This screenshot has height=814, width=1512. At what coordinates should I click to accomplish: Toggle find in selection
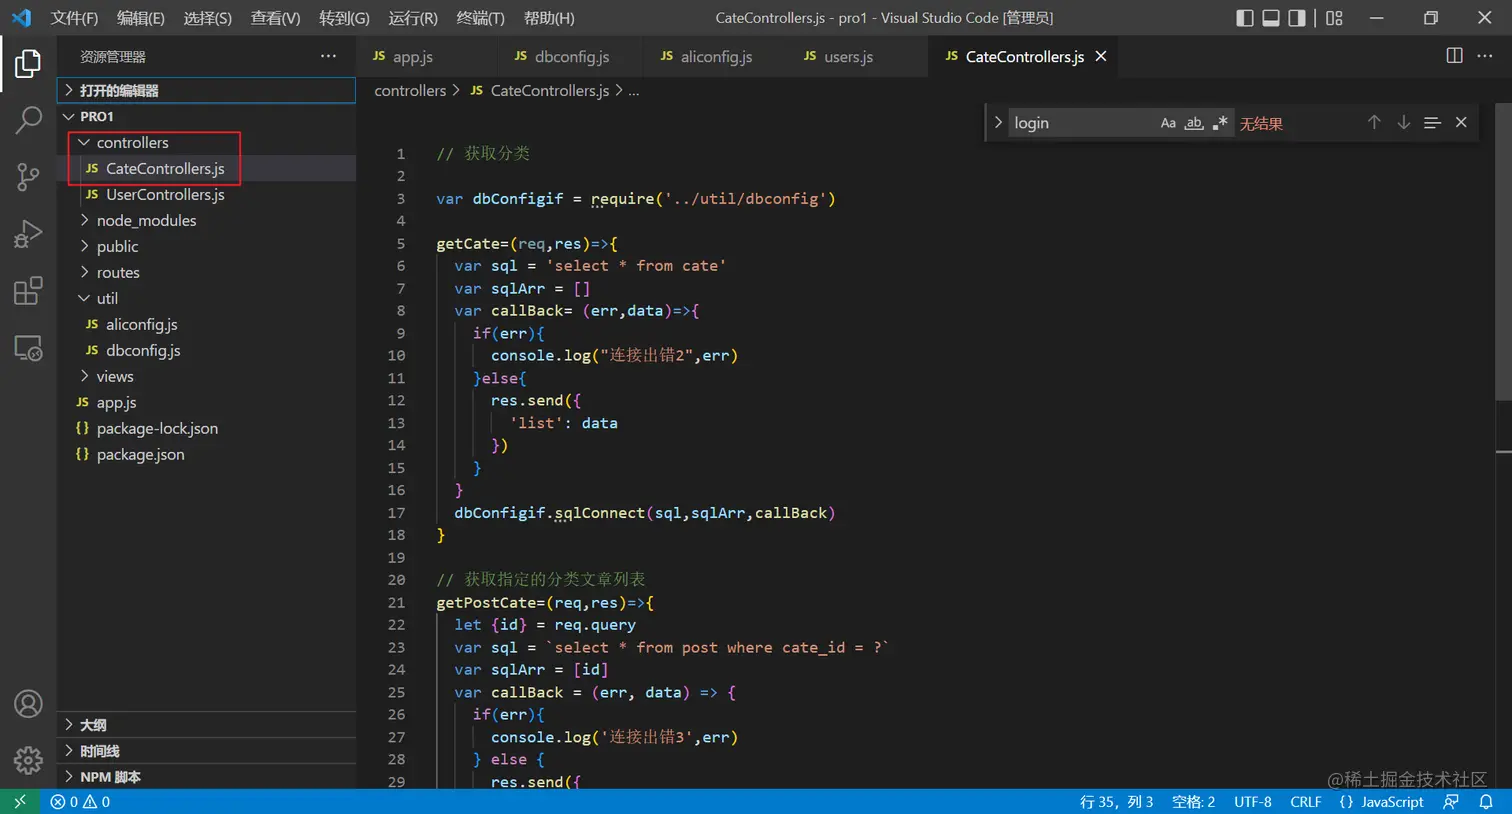pyautogui.click(x=1432, y=122)
